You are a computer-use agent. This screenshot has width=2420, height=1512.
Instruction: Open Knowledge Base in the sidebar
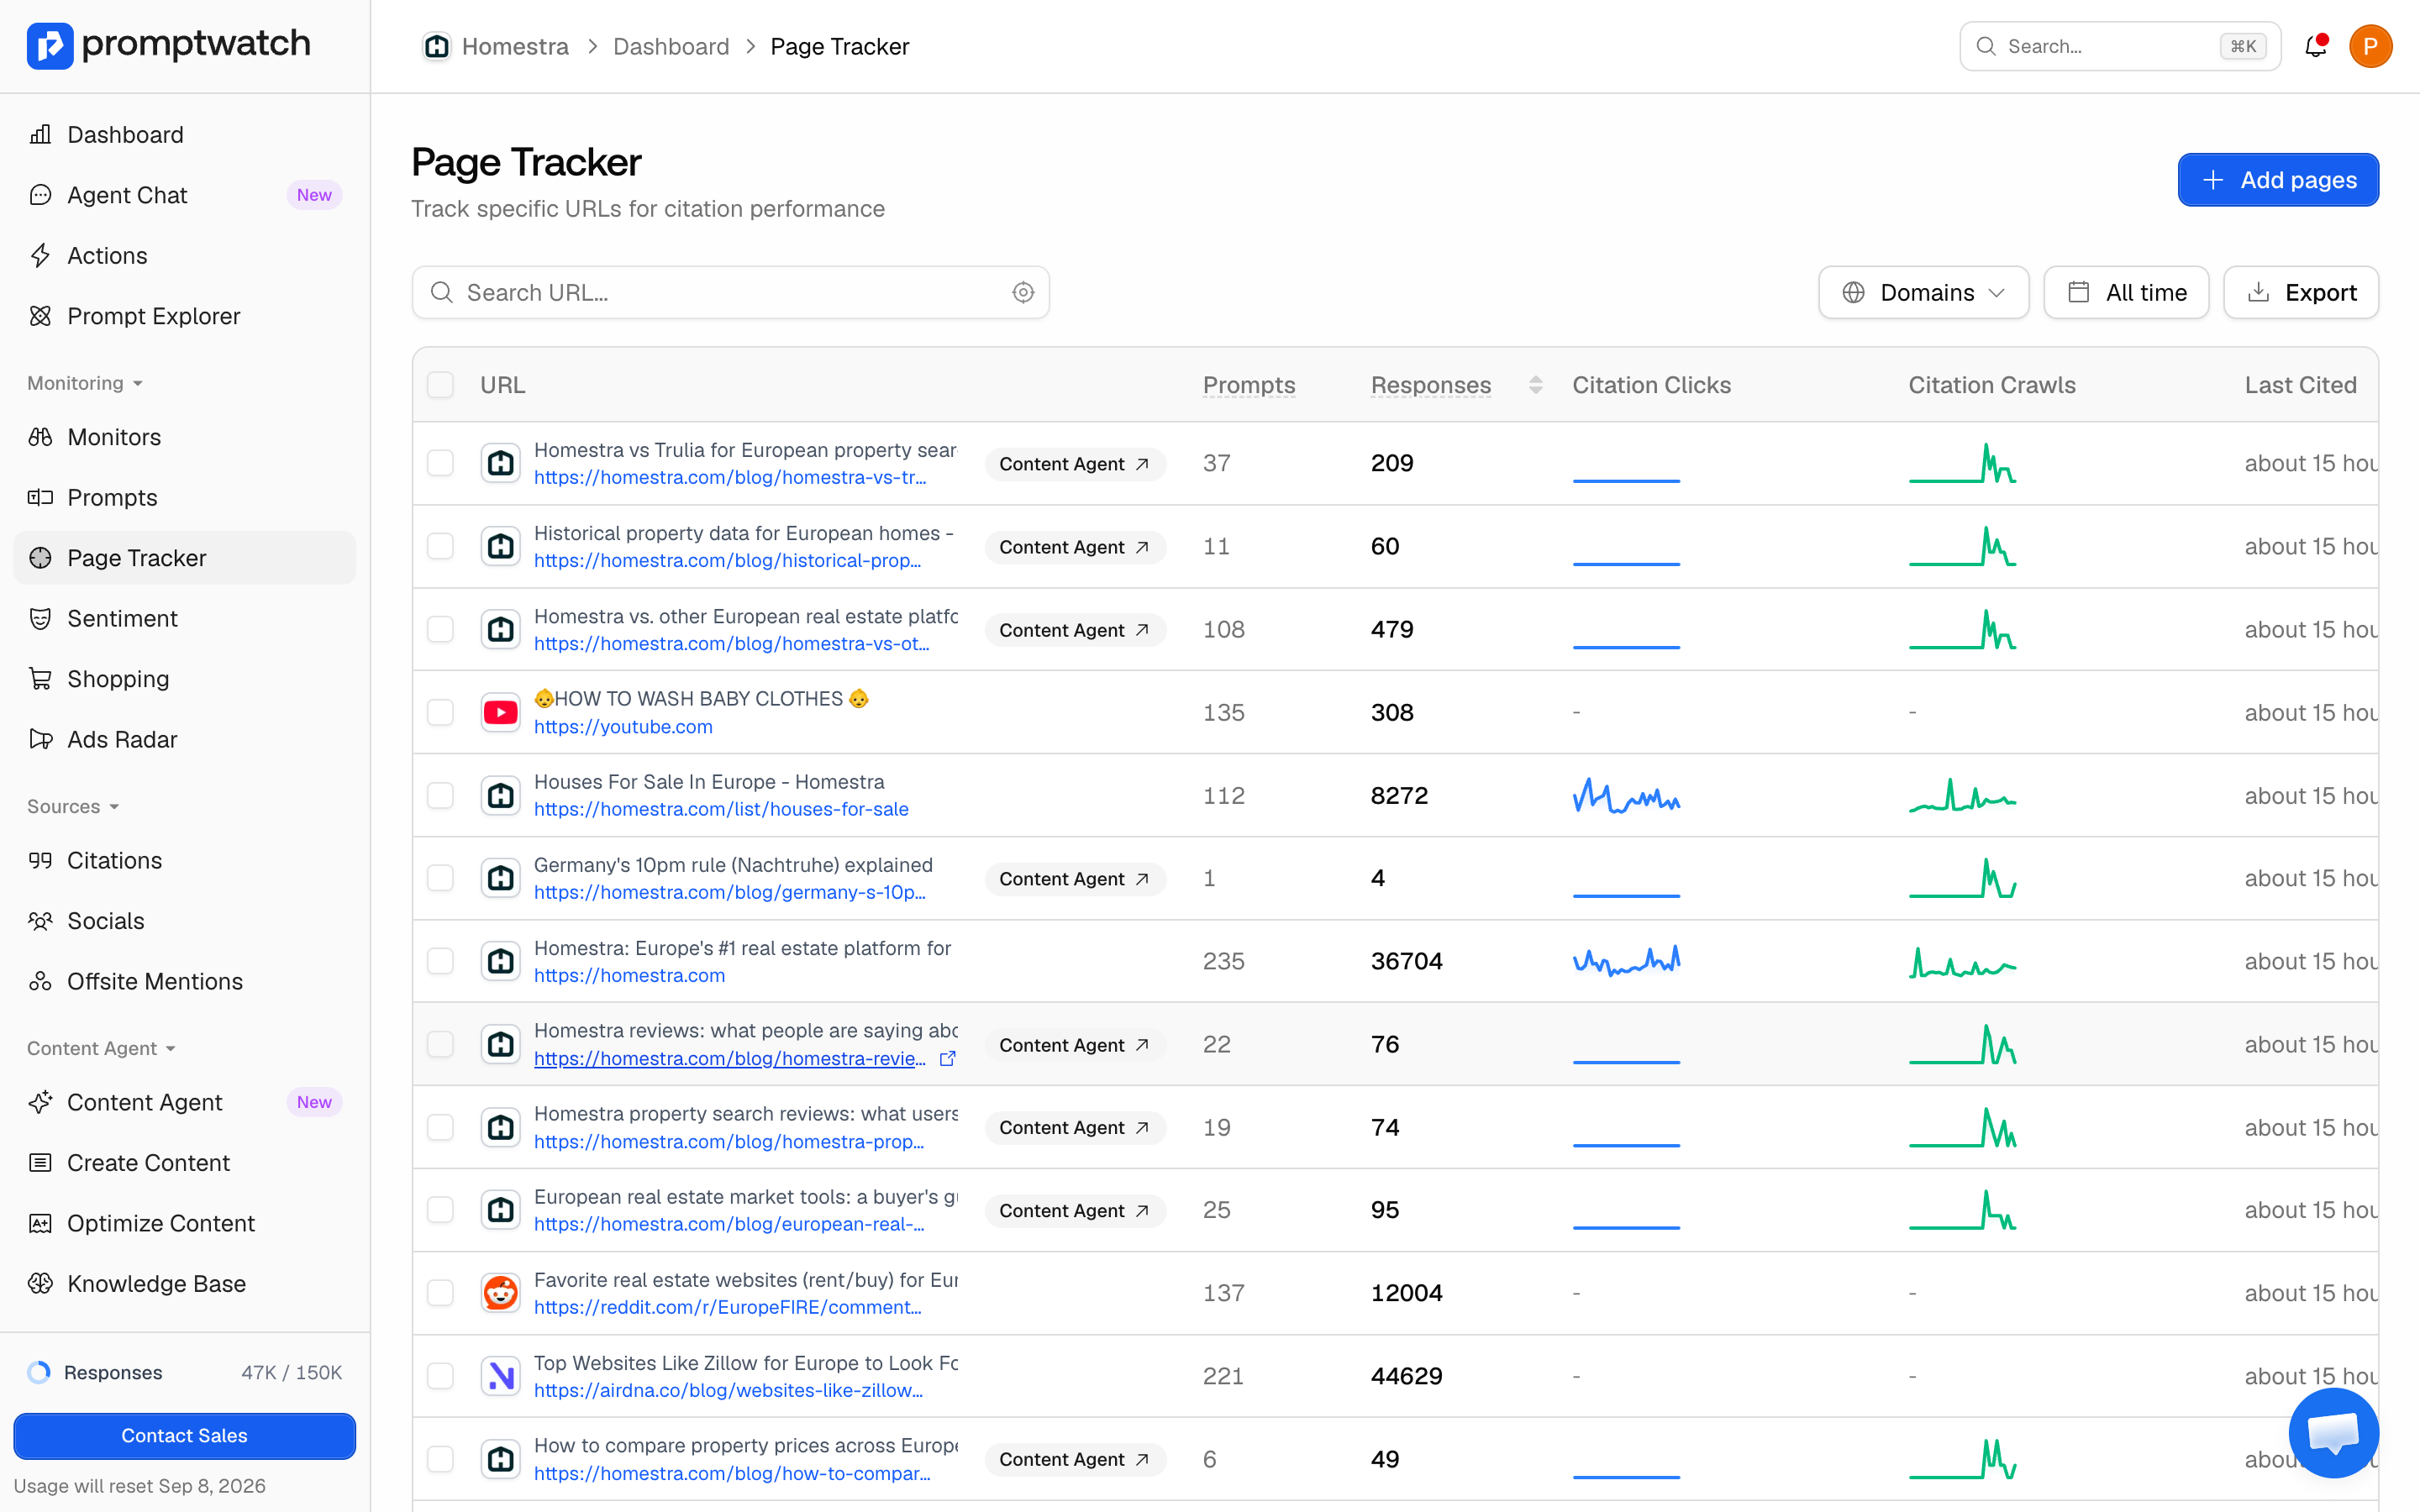pos(185,1284)
